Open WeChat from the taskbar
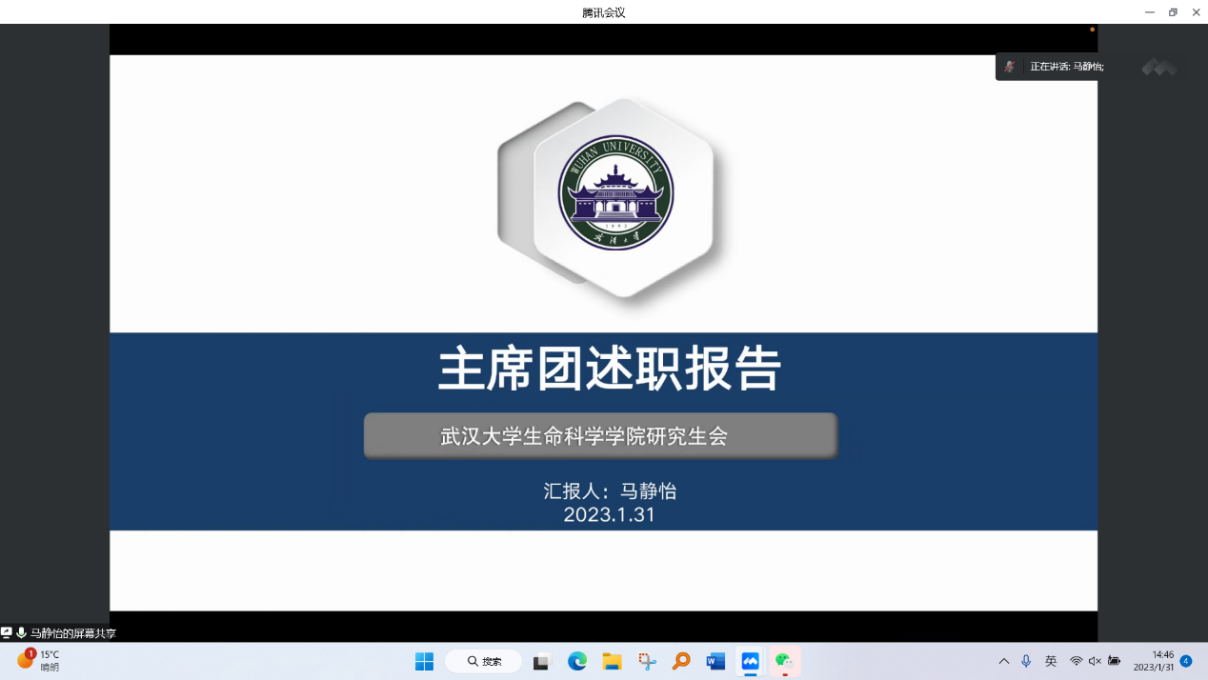The image size is (1208, 680). tap(784, 661)
